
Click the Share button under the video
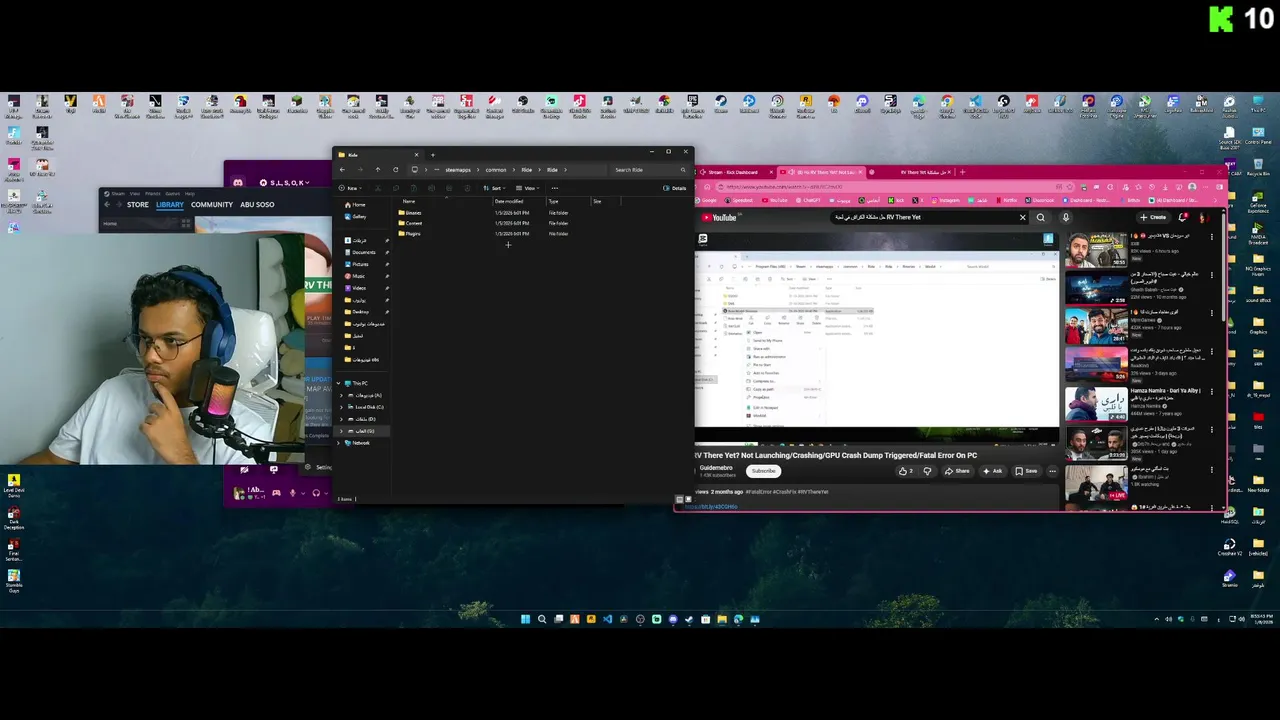click(957, 471)
